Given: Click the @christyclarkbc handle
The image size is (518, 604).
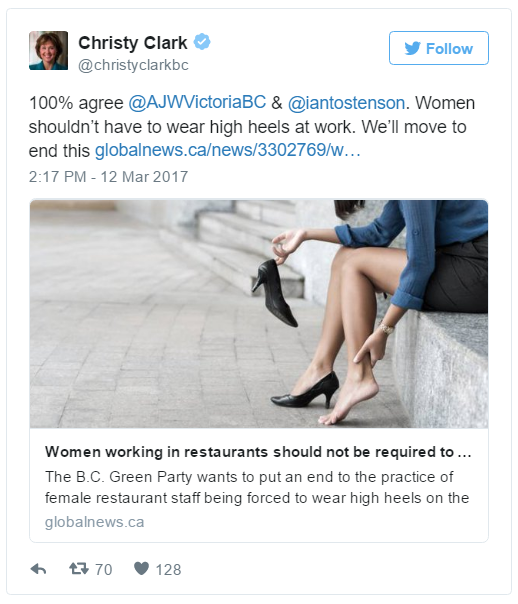Looking at the screenshot, I should pos(133,65).
